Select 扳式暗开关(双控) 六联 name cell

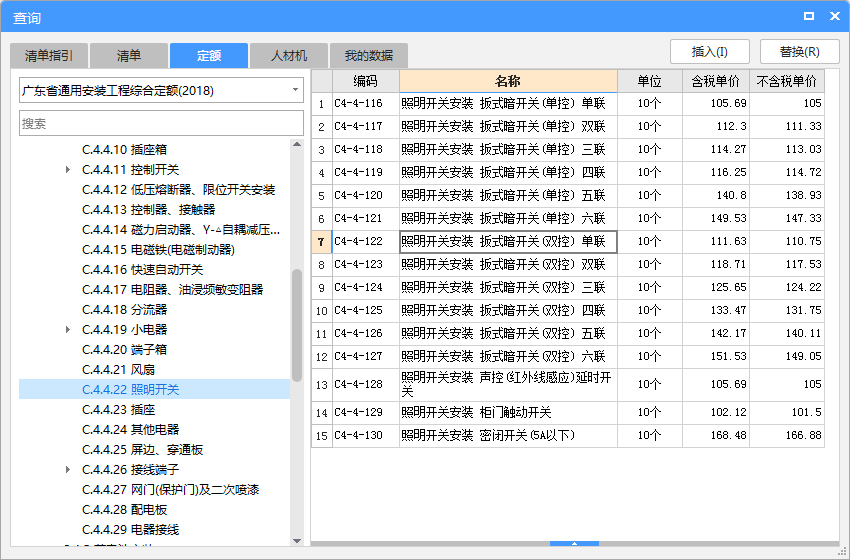click(508, 357)
